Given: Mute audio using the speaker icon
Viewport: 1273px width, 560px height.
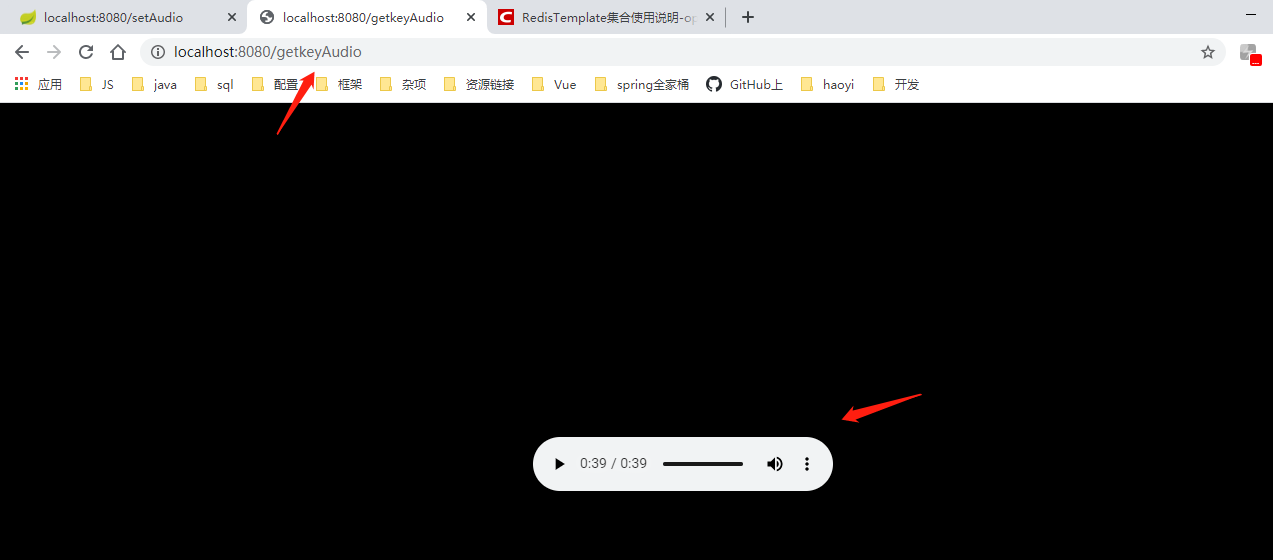Looking at the screenshot, I should [774, 464].
